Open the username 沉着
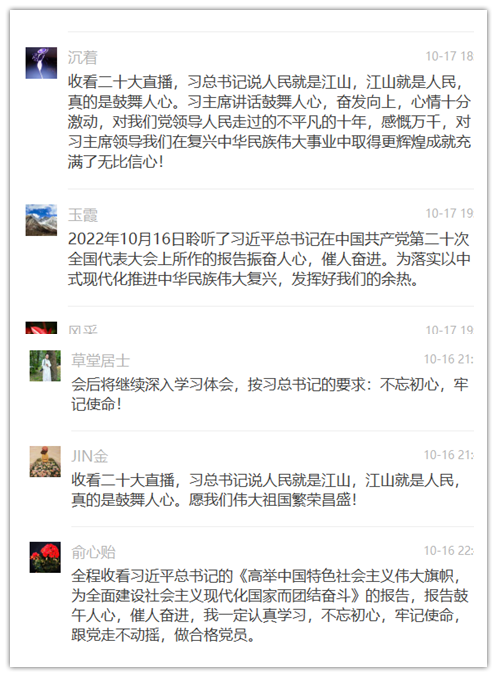 pyautogui.click(x=82, y=57)
